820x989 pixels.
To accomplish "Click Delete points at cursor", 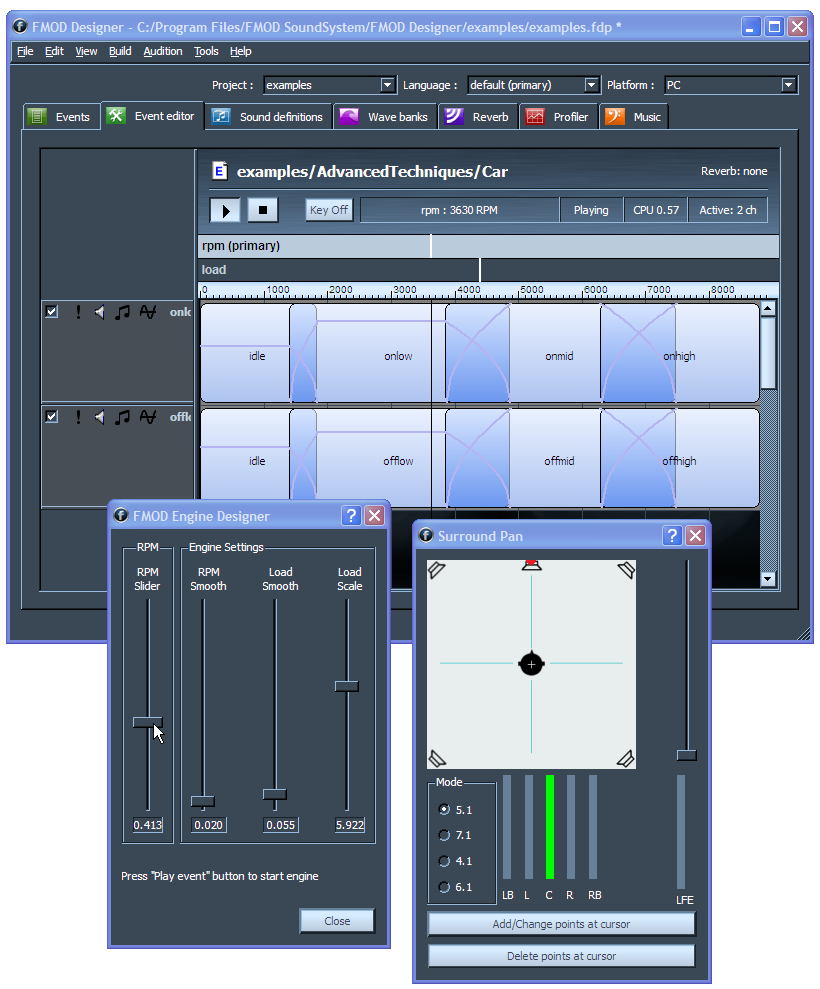I will pyautogui.click(x=561, y=956).
